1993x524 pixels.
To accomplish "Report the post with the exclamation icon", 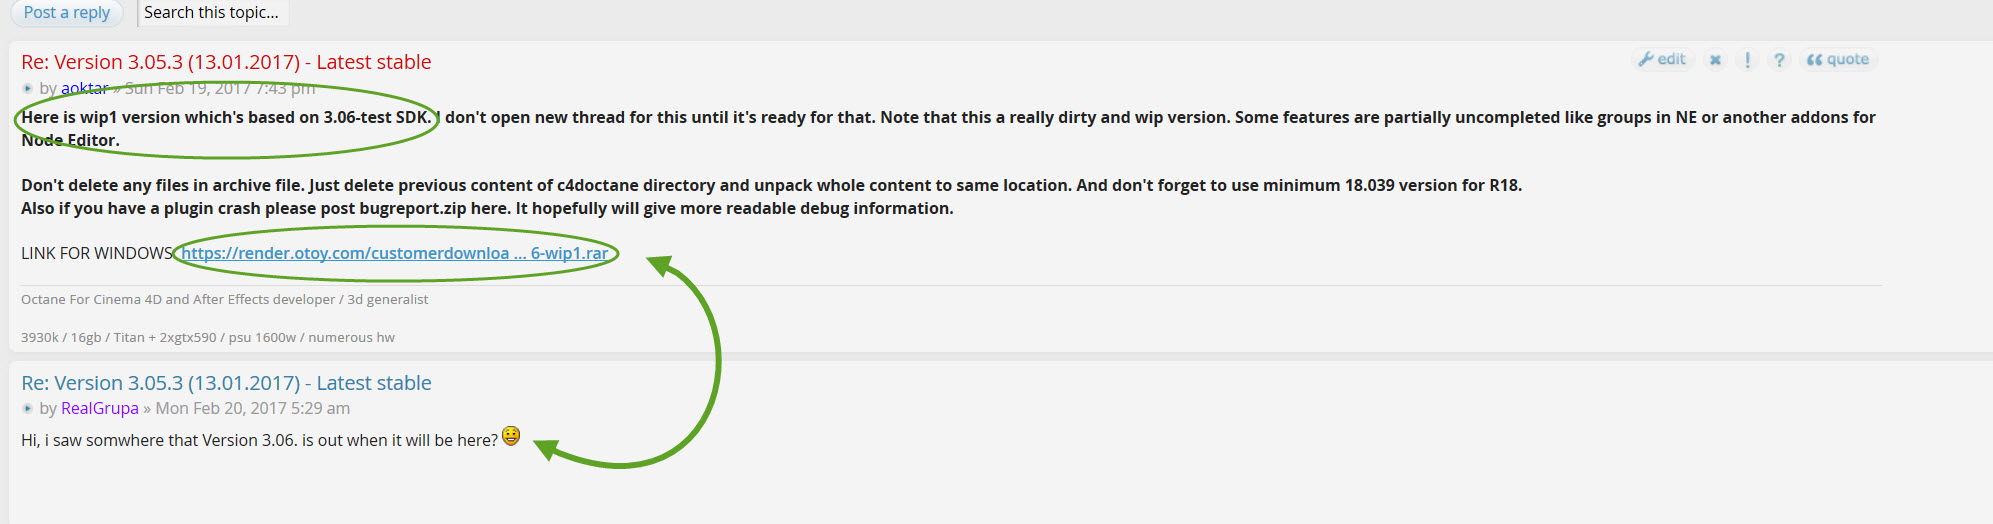I will [x=1747, y=60].
